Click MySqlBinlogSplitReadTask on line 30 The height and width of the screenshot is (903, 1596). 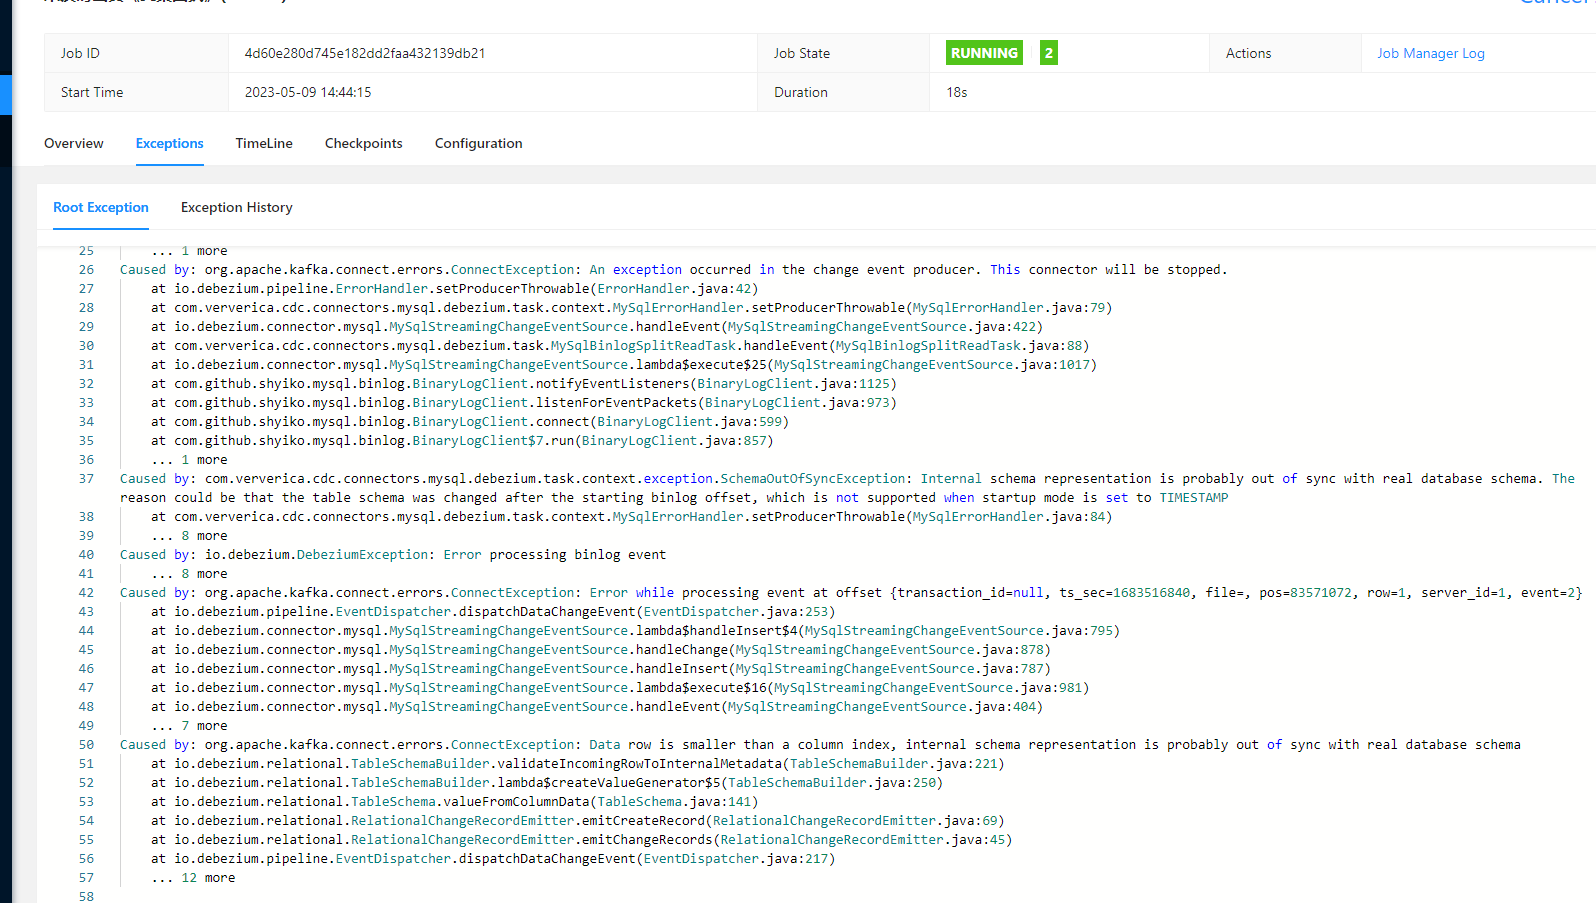coord(643,346)
